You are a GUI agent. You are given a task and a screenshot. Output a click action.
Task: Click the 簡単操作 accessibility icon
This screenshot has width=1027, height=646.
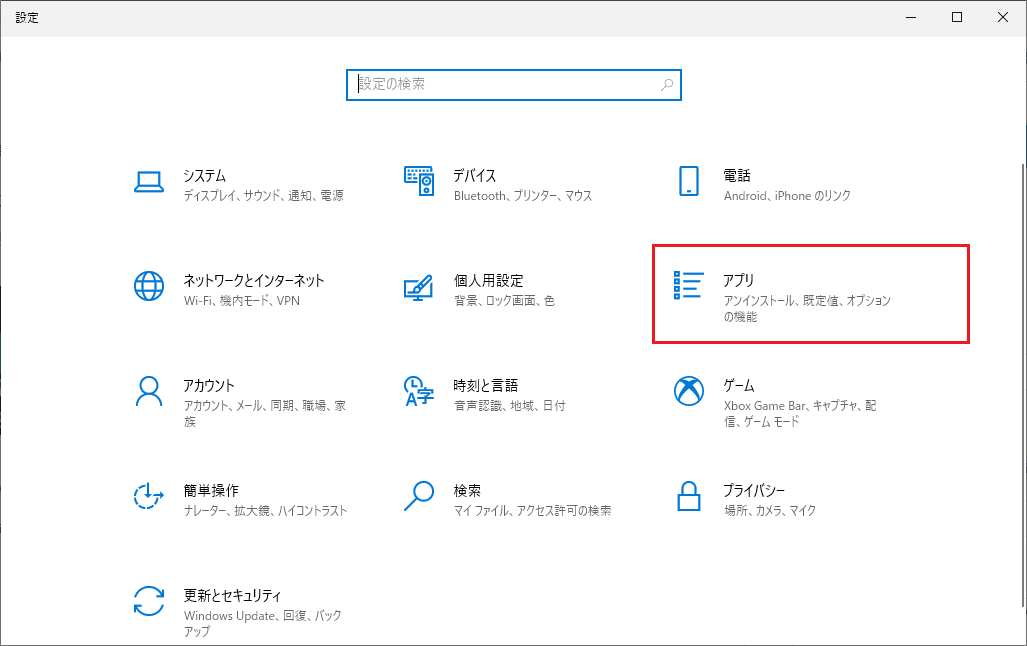click(148, 496)
